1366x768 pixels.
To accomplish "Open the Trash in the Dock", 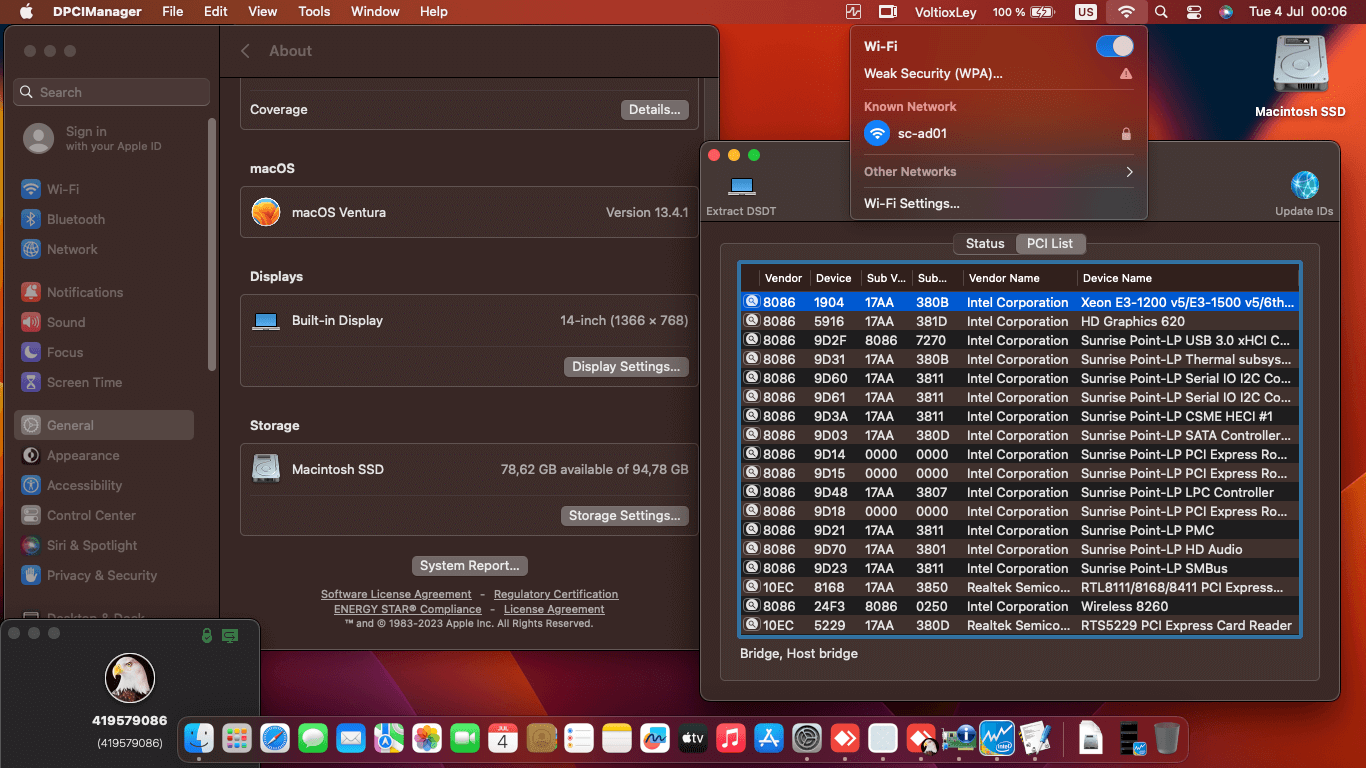I will (x=1167, y=739).
